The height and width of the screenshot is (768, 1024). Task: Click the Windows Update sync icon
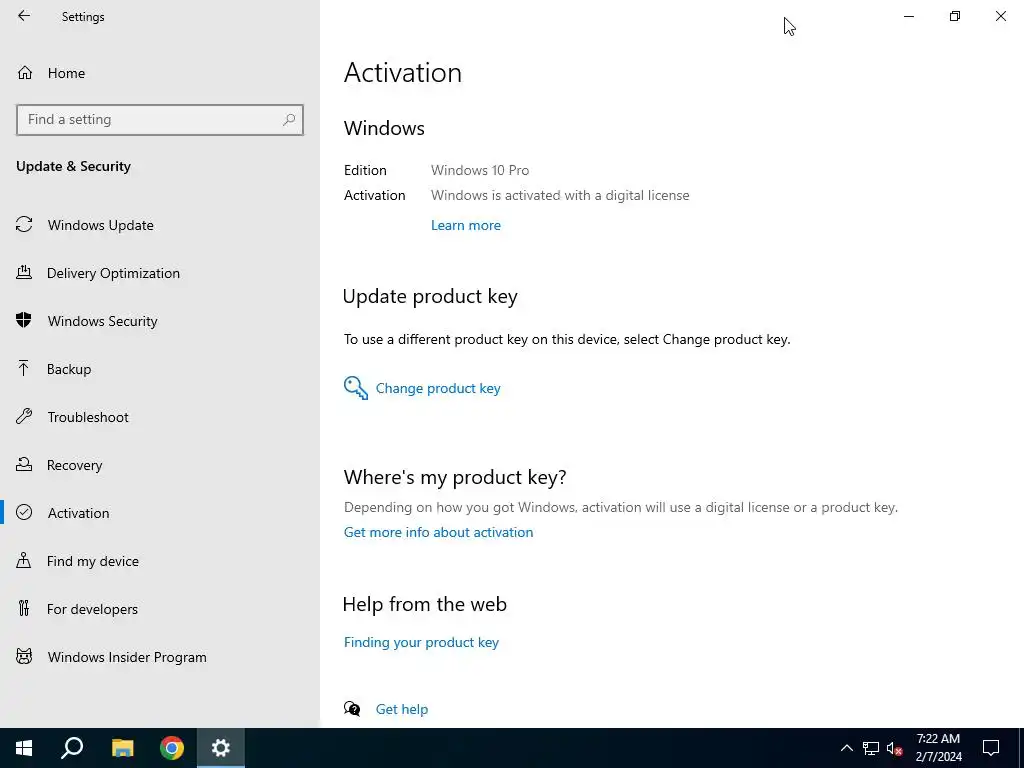coord(24,225)
